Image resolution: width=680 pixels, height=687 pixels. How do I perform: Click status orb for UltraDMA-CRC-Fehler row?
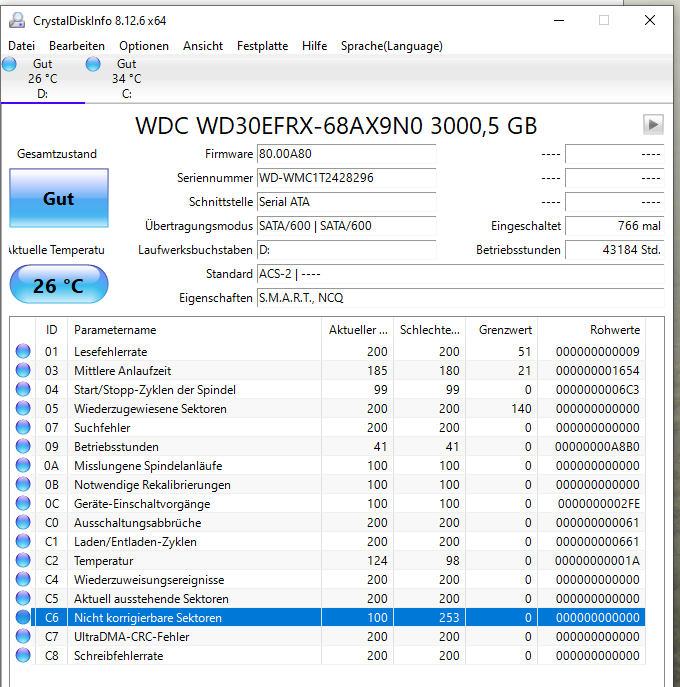[23, 636]
